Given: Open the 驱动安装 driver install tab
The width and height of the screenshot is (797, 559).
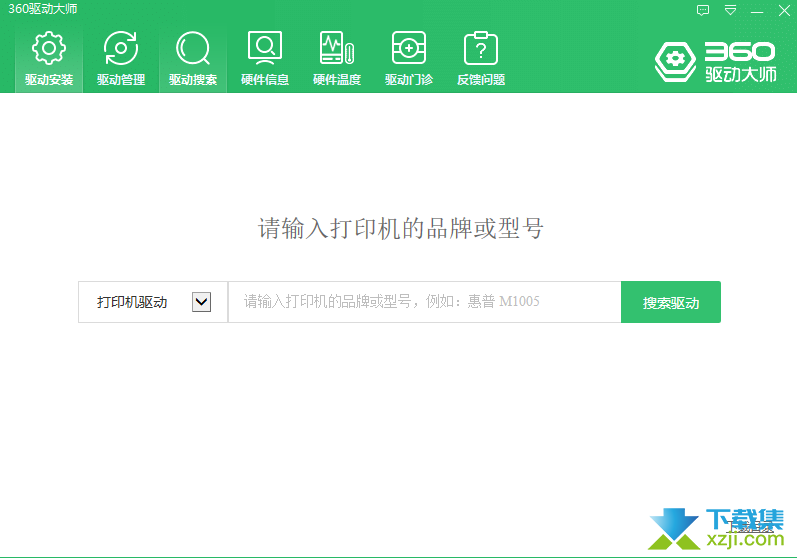Looking at the screenshot, I should coord(49,58).
